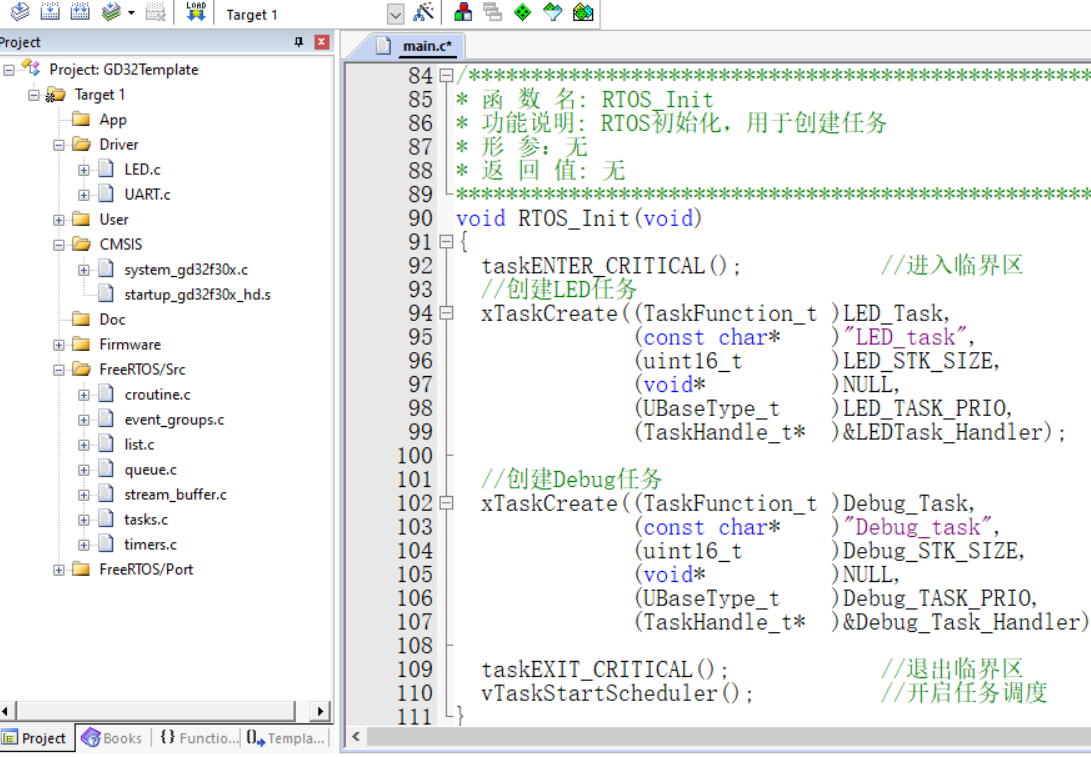The width and height of the screenshot is (1091, 757).
Task: Click the Project panel horizontal scrollbar thumb
Action: tap(156, 710)
